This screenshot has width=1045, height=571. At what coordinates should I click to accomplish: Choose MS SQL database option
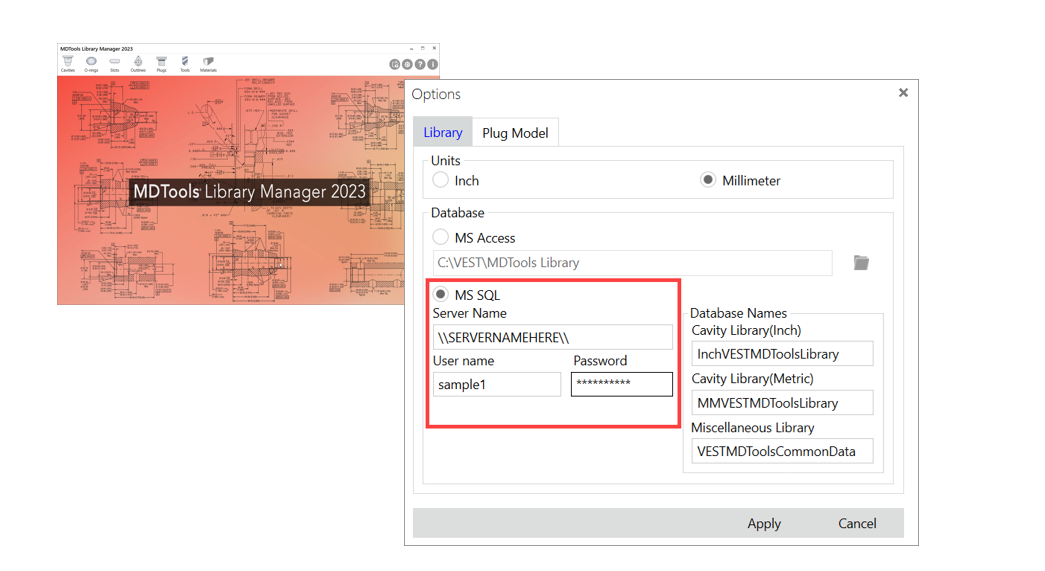440,294
